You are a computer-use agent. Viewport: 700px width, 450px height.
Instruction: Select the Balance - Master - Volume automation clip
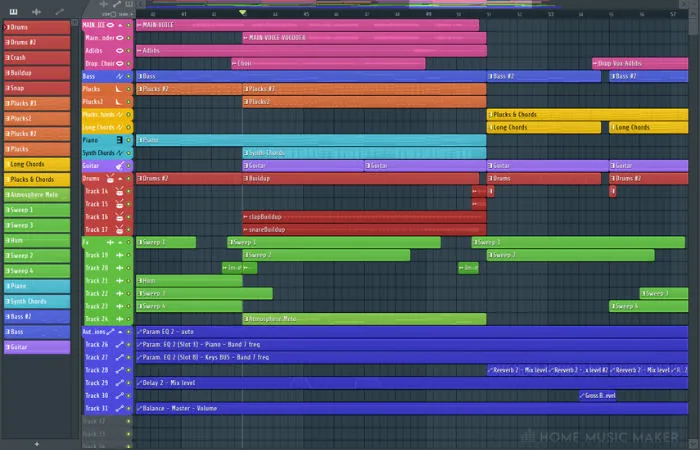pos(412,408)
